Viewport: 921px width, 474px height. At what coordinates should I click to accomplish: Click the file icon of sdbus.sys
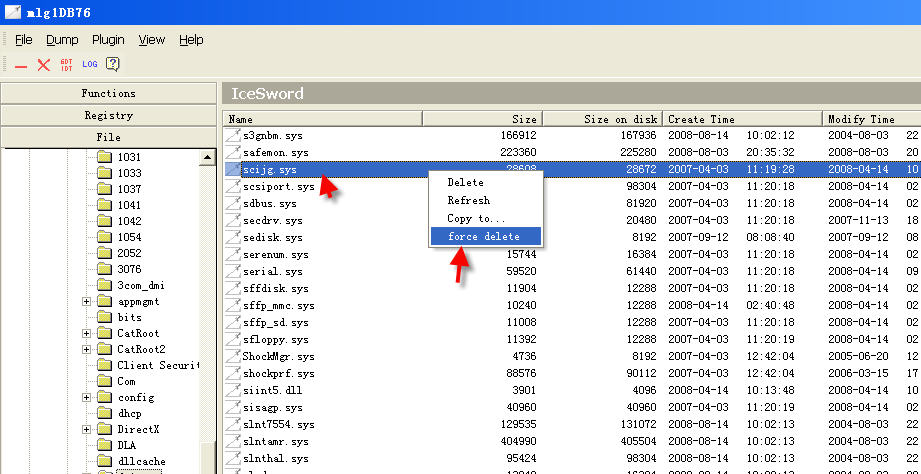pyautogui.click(x=233, y=204)
